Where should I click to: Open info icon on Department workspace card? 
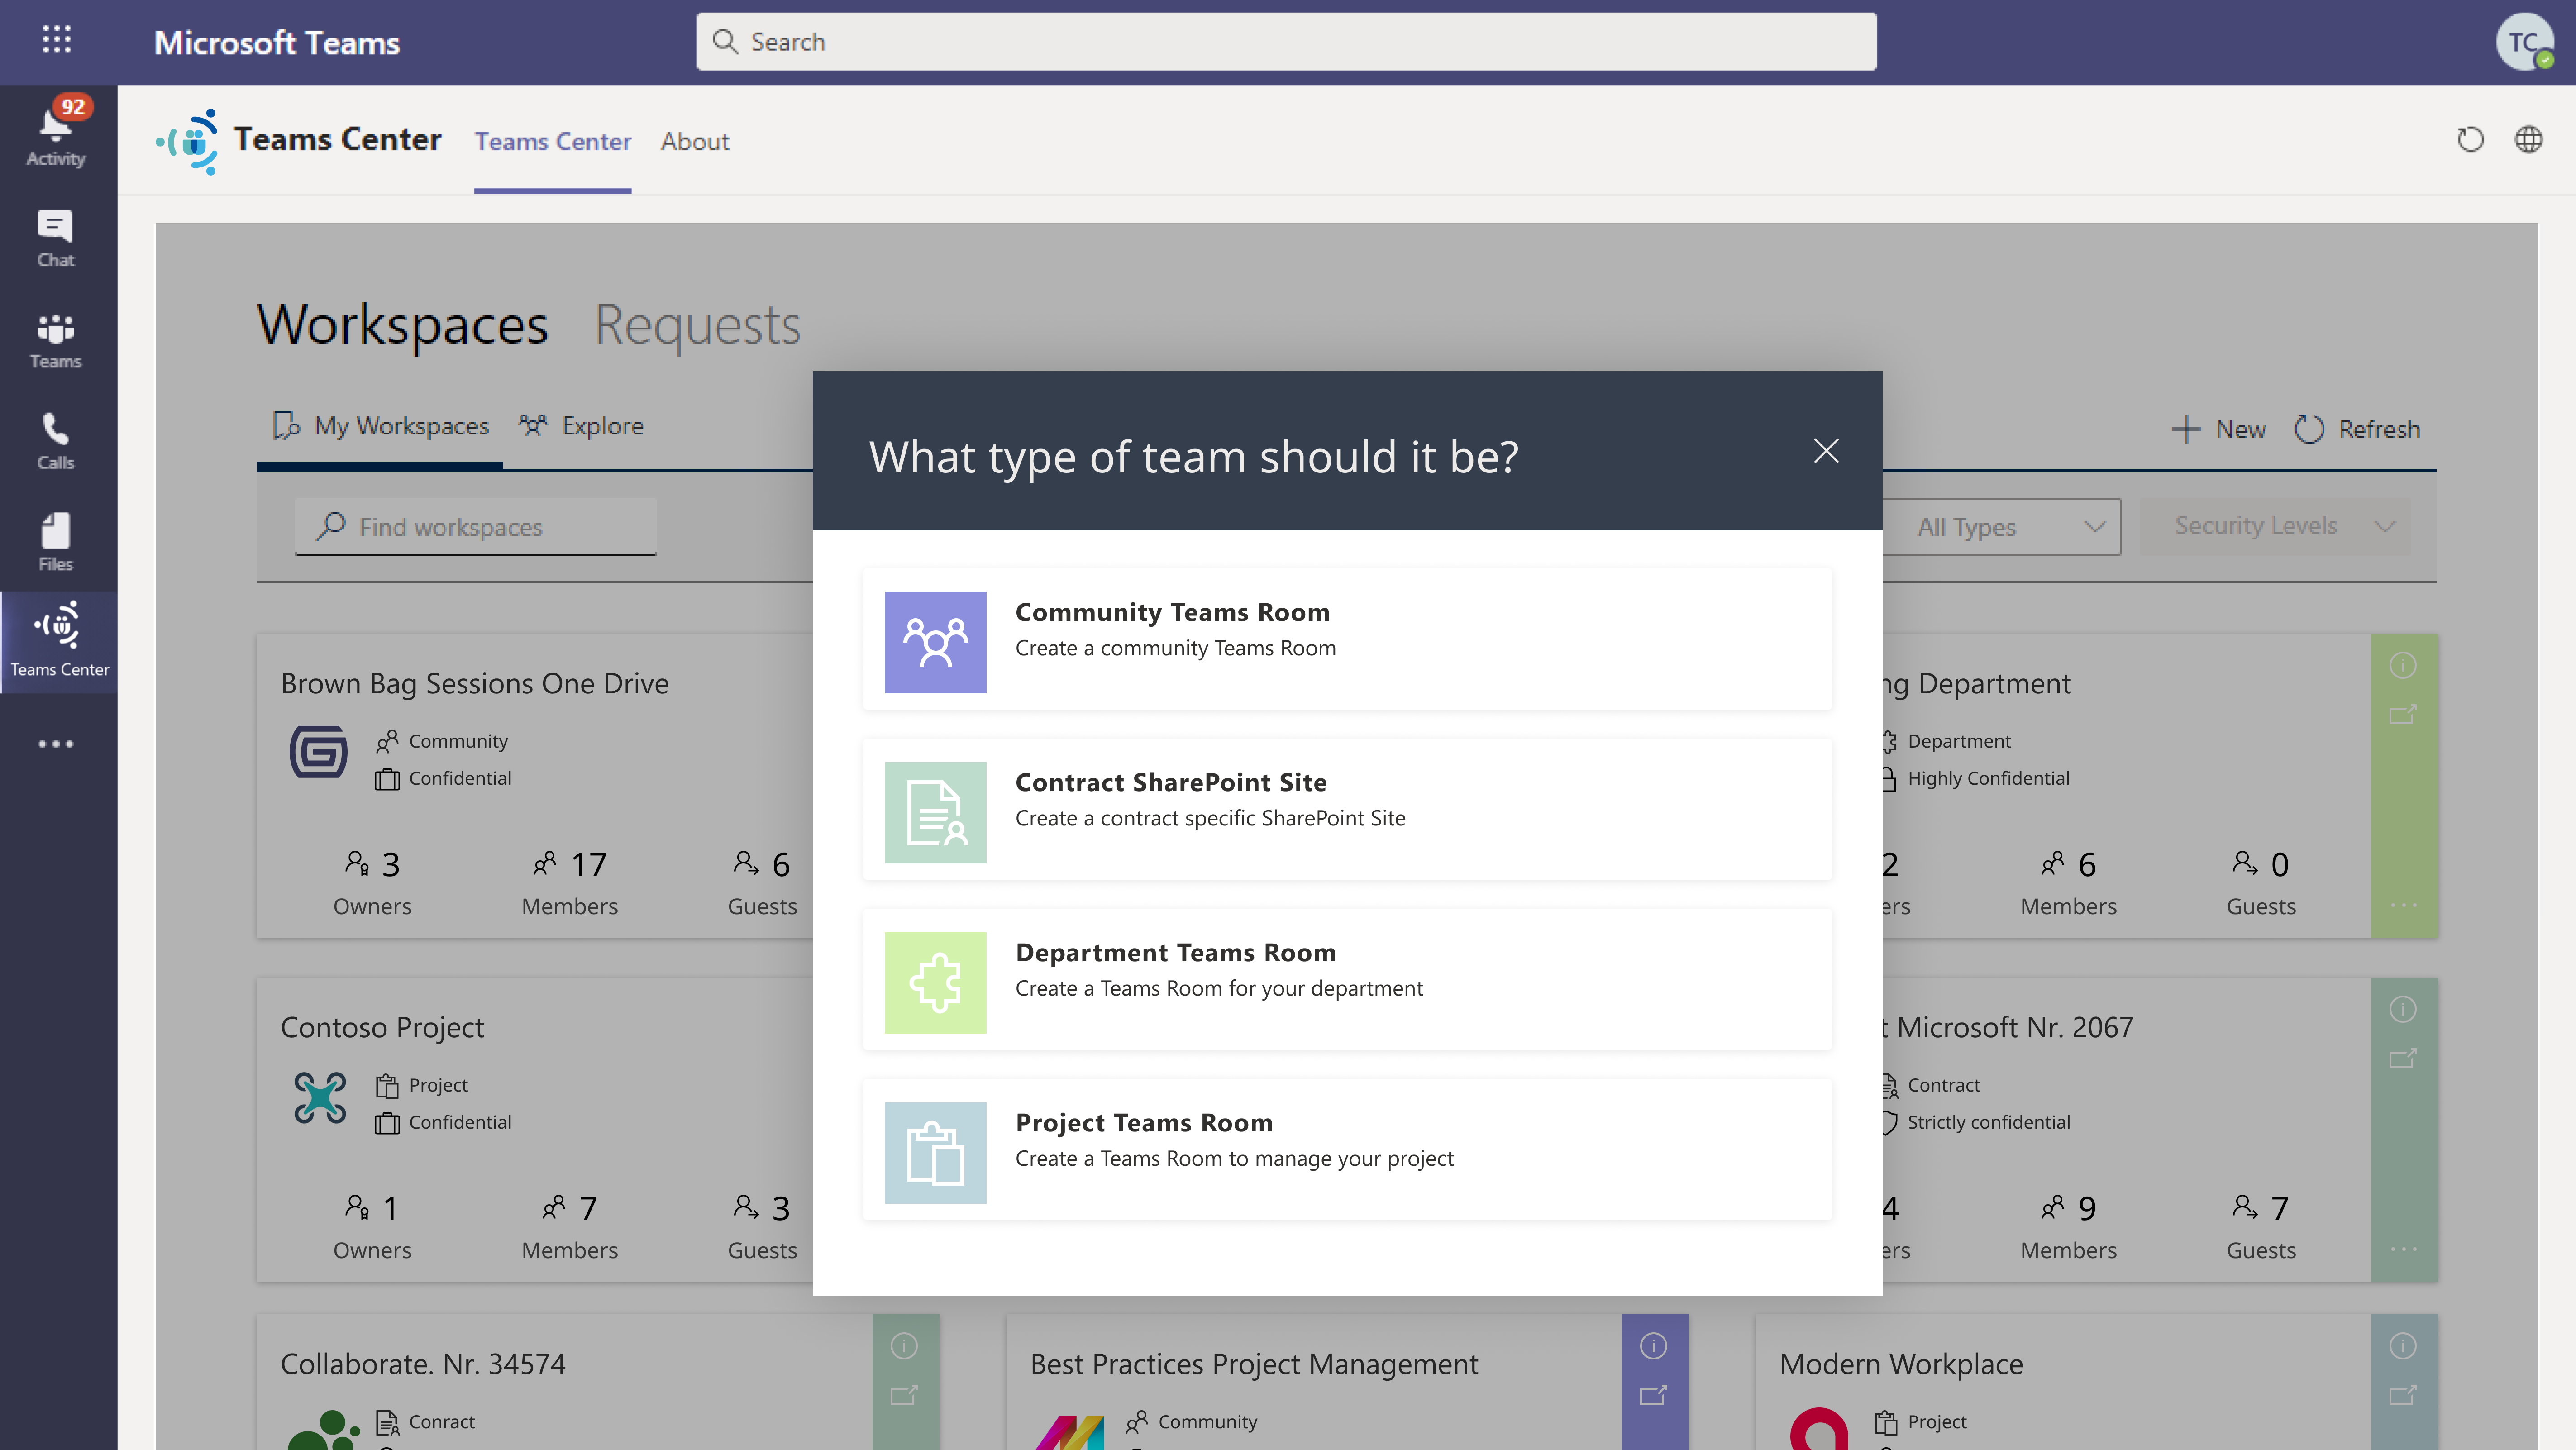[x=2402, y=665]
